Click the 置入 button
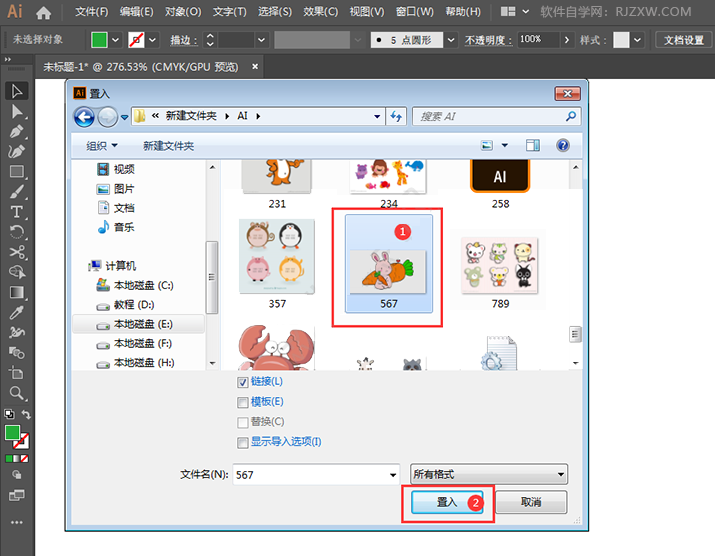Image resolution: width=715 pixels, height=556 pixels. (447, 502)
